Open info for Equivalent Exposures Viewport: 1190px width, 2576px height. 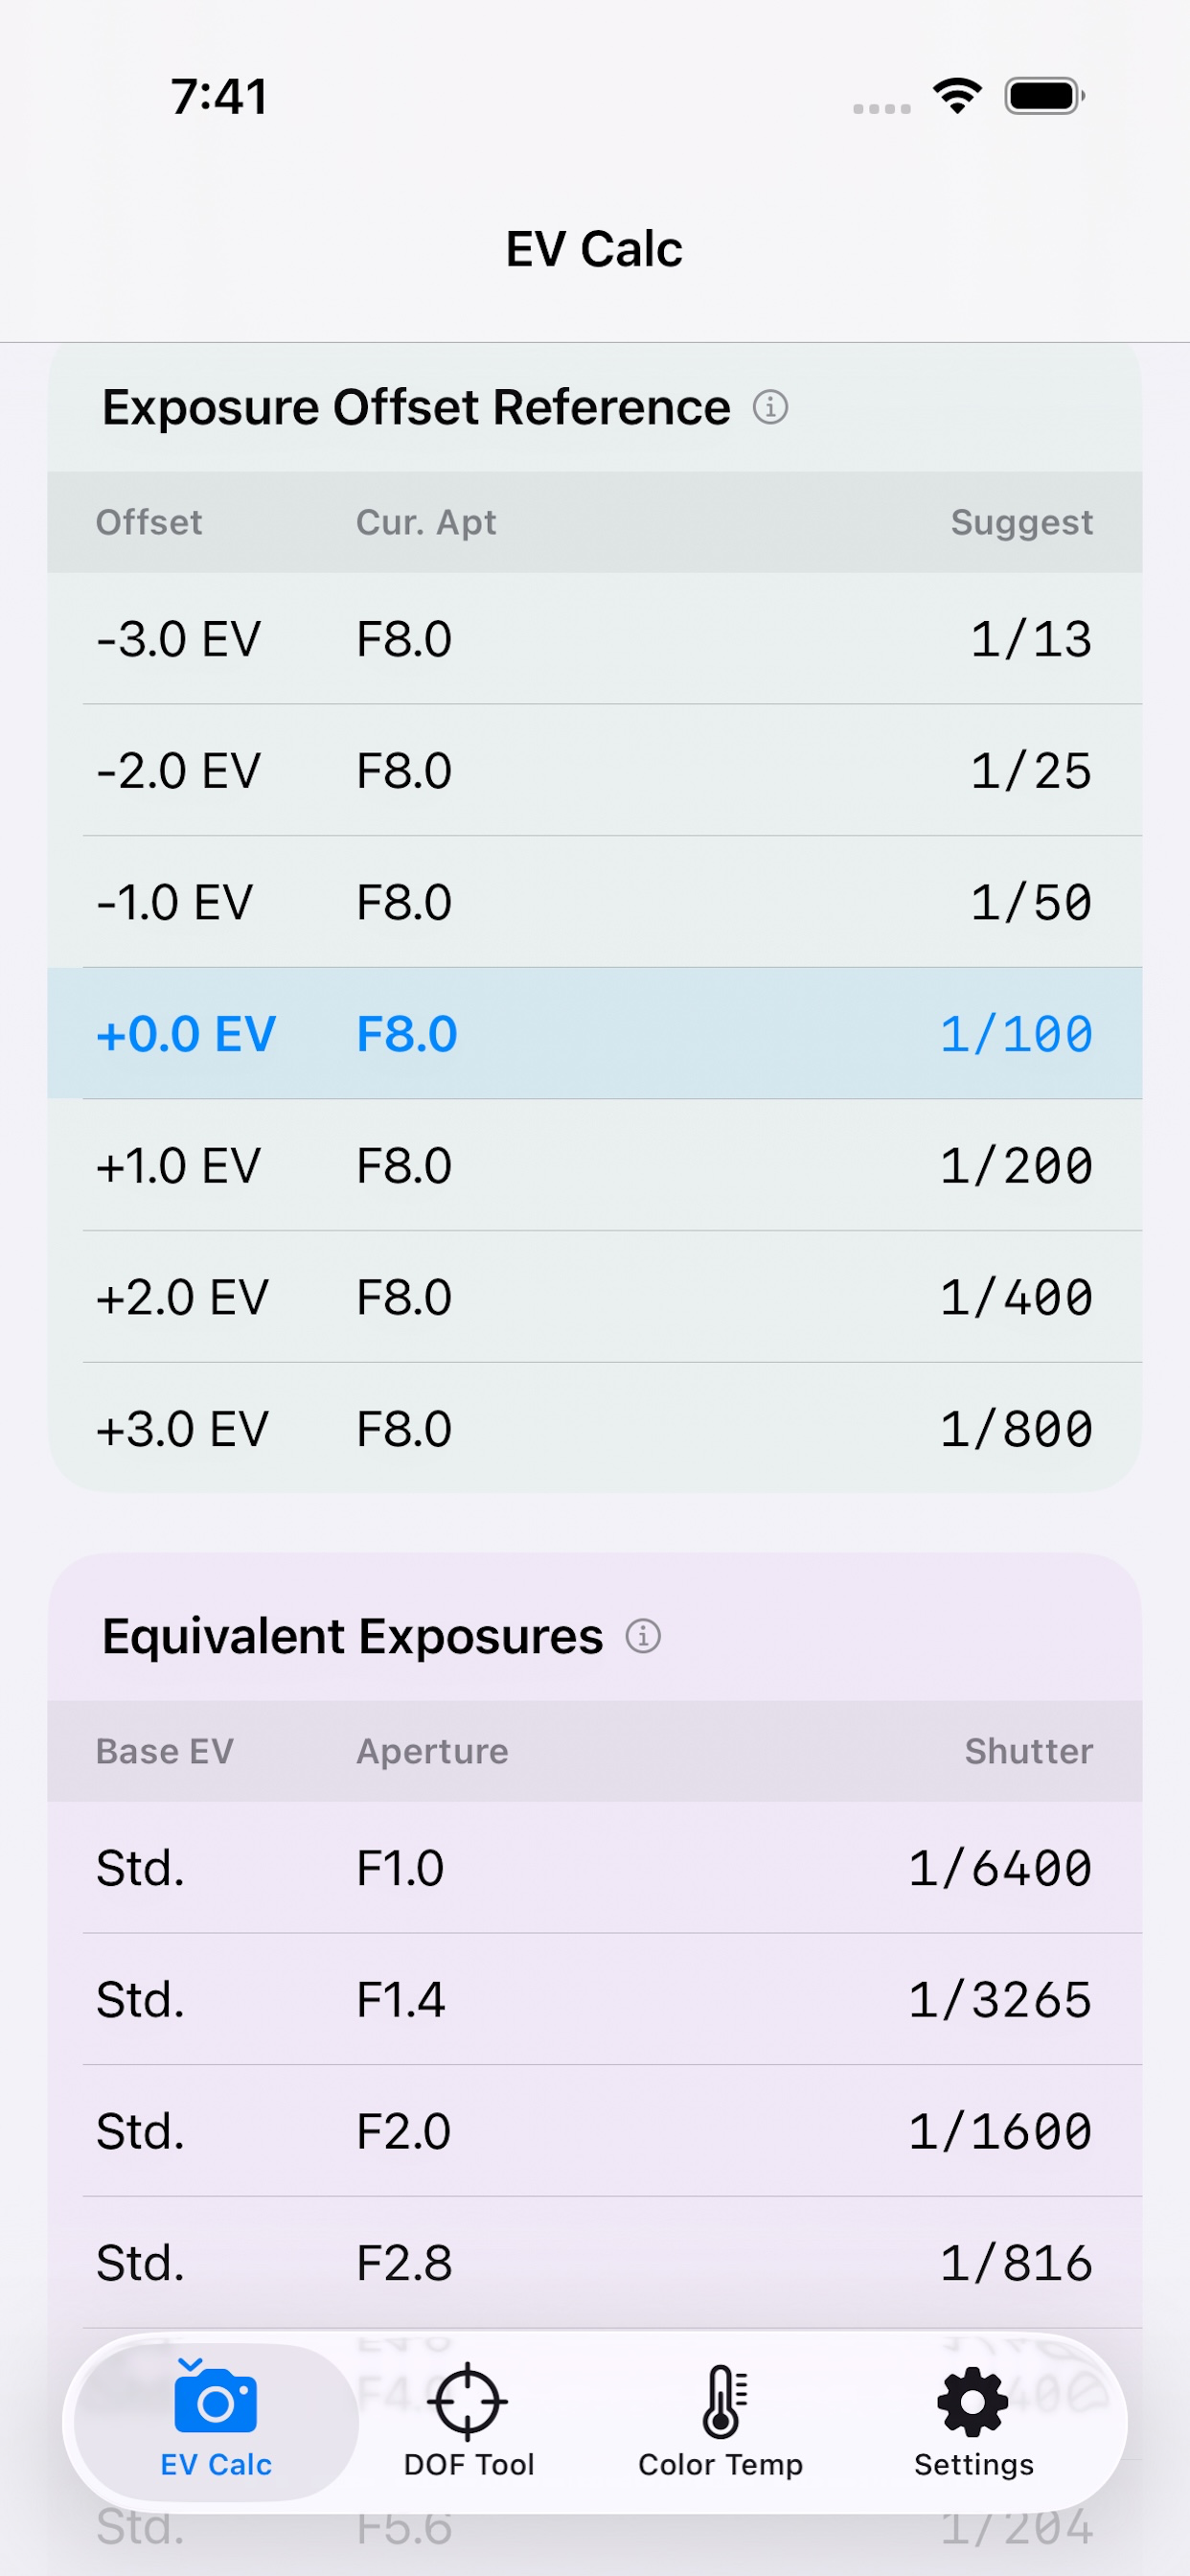click(x=643, y=1636)
